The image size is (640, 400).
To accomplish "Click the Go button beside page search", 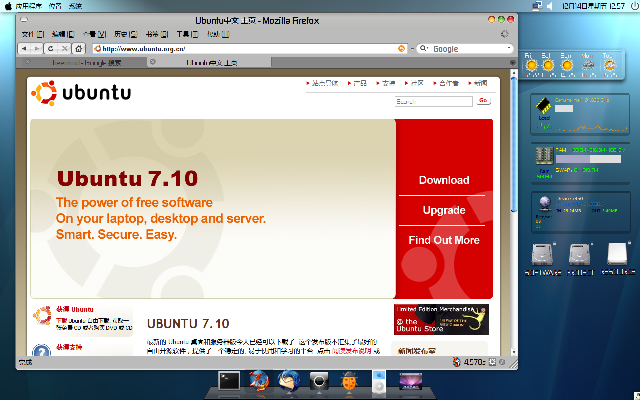I will point(483,100).
